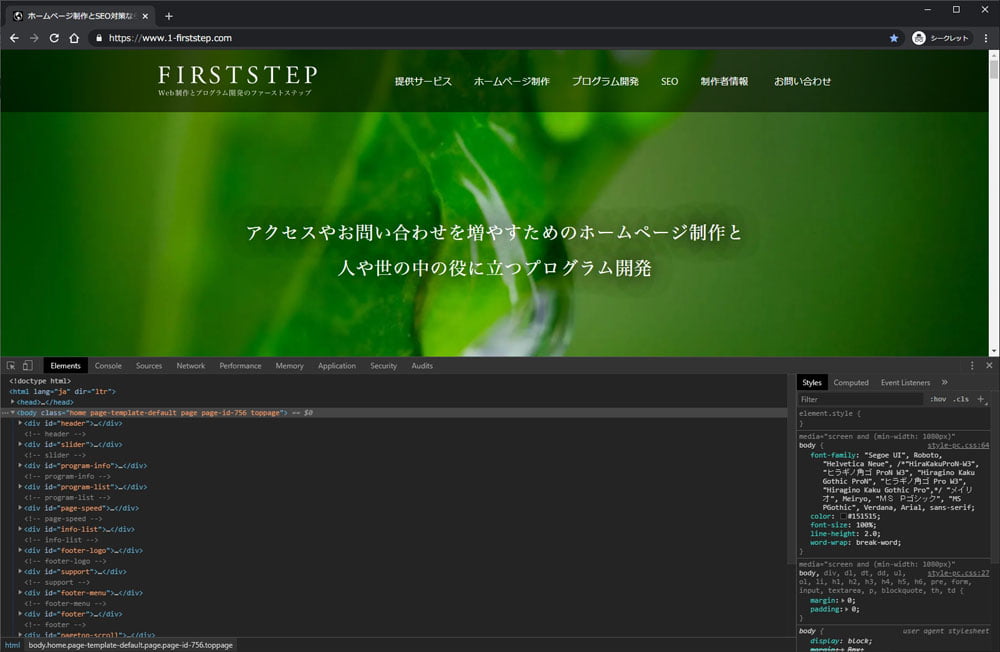
Task: Click the address bar URL
Action: point(170,38)
